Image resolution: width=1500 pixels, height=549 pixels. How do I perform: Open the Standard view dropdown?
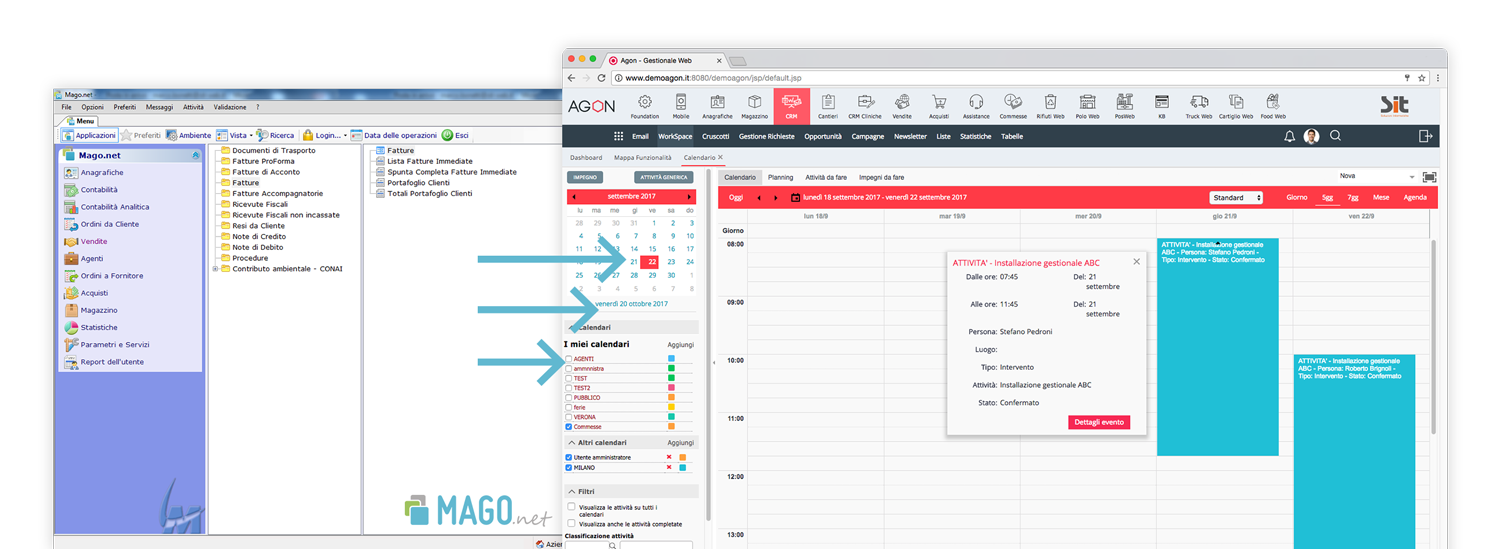1236,198
